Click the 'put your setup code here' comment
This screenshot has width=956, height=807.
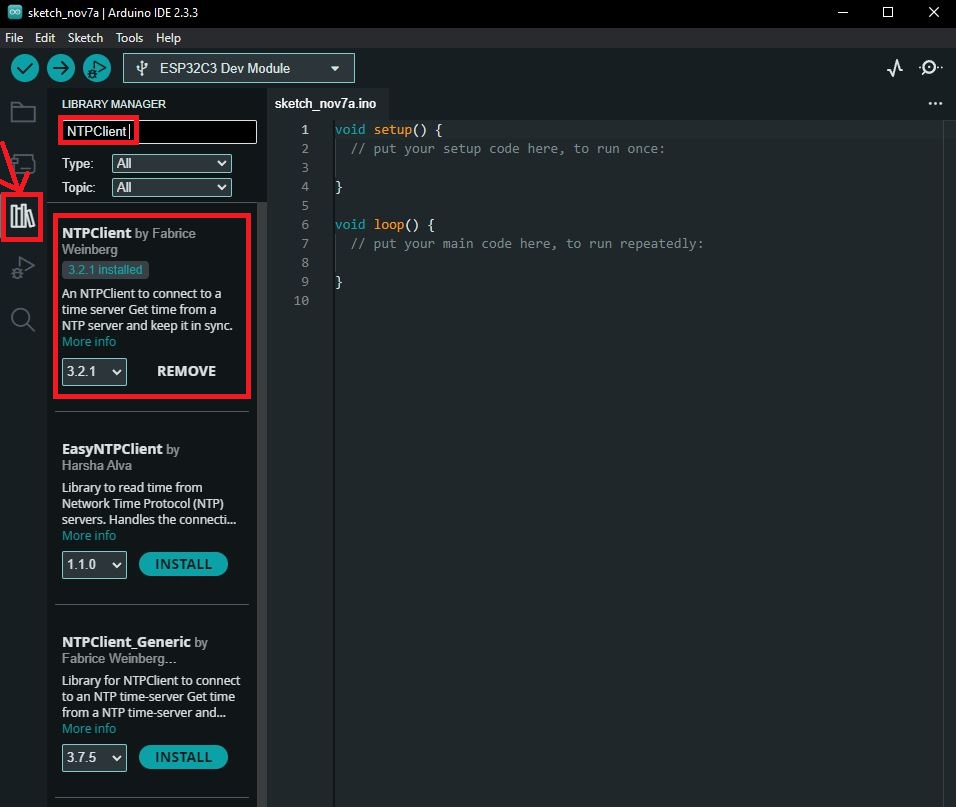pos(508,149)
